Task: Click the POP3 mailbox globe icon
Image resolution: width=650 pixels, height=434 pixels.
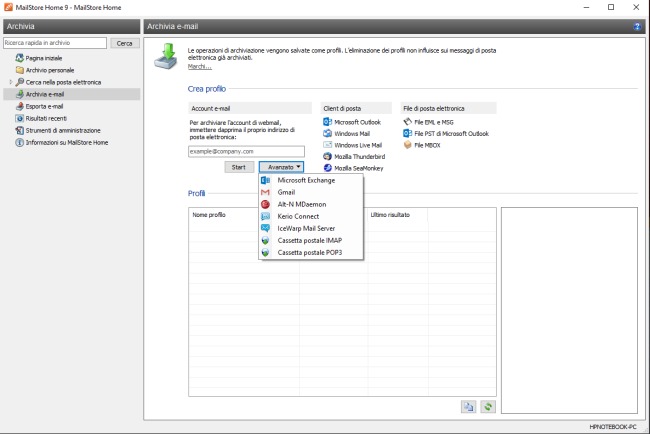Action: [265, 252]
